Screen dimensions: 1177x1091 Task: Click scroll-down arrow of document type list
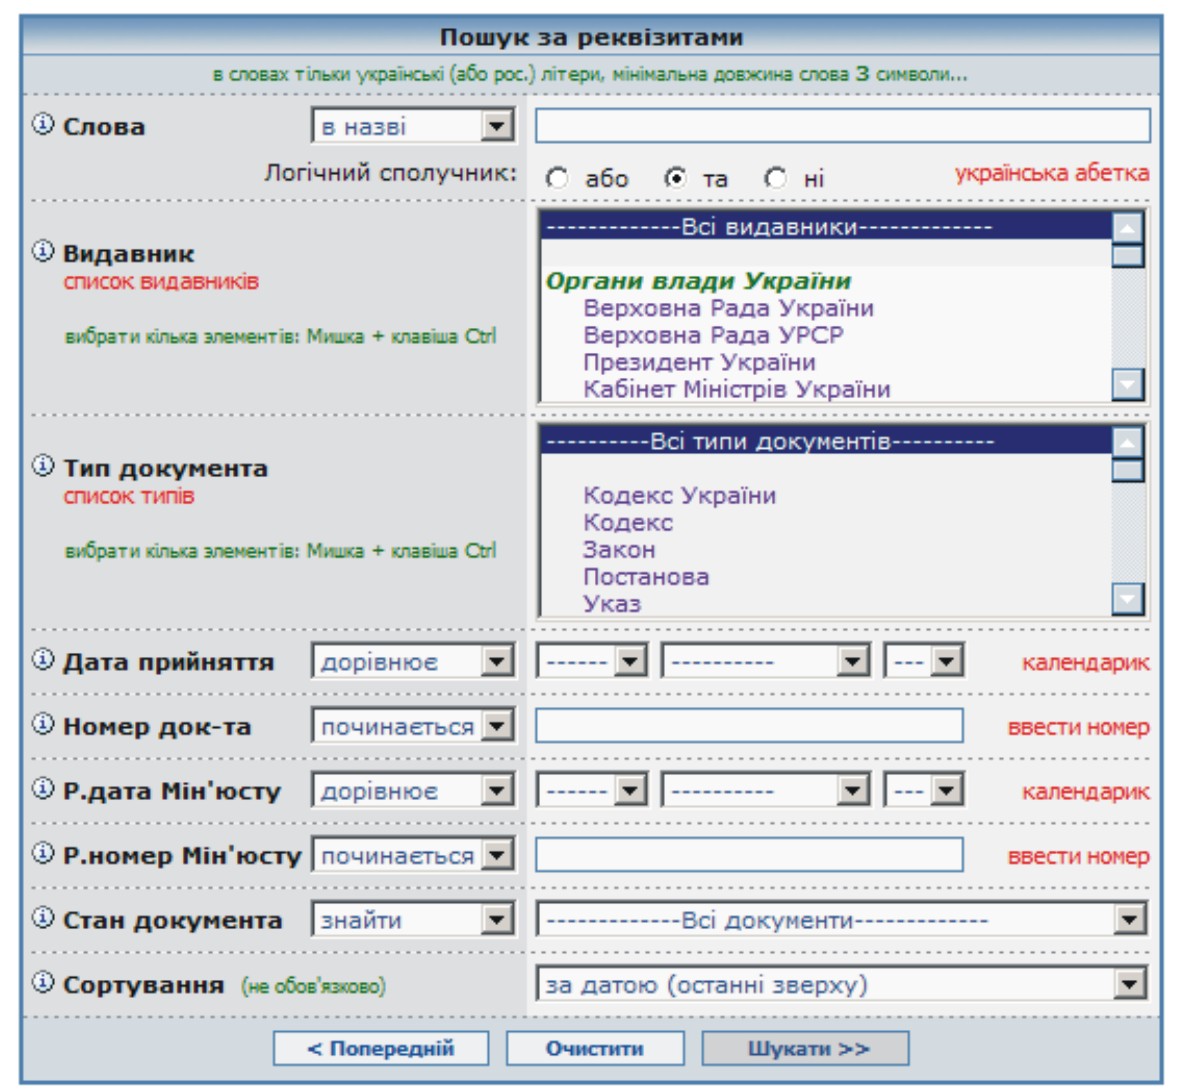1127,599
